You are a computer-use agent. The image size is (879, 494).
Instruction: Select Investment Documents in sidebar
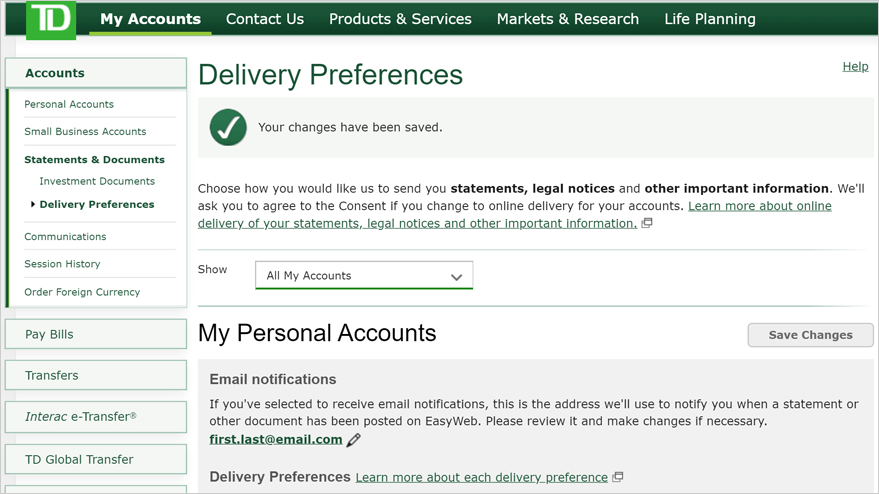(97, 181)
